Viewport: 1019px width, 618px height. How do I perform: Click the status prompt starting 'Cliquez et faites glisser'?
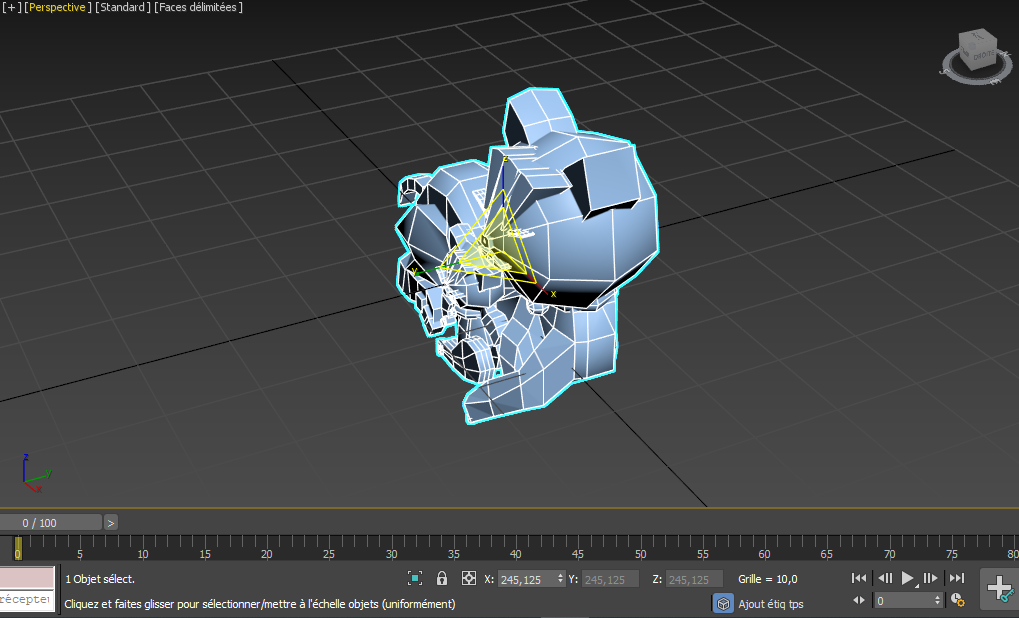point(260,604)
